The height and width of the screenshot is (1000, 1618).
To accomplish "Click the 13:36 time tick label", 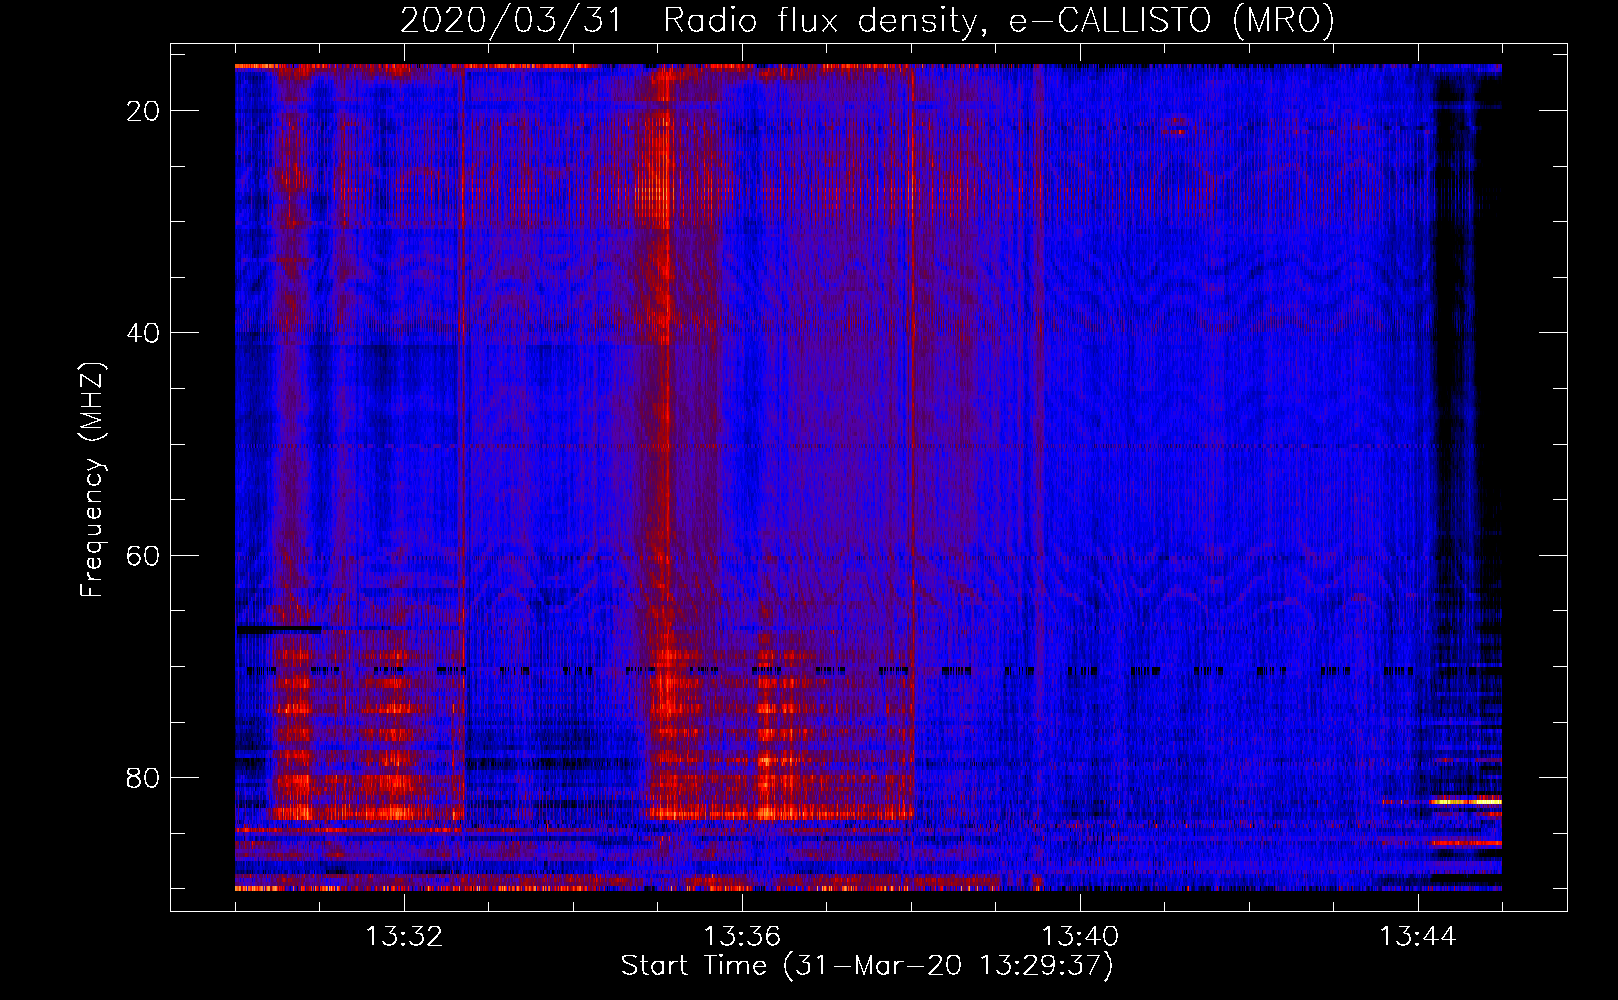I will point(742,937).
